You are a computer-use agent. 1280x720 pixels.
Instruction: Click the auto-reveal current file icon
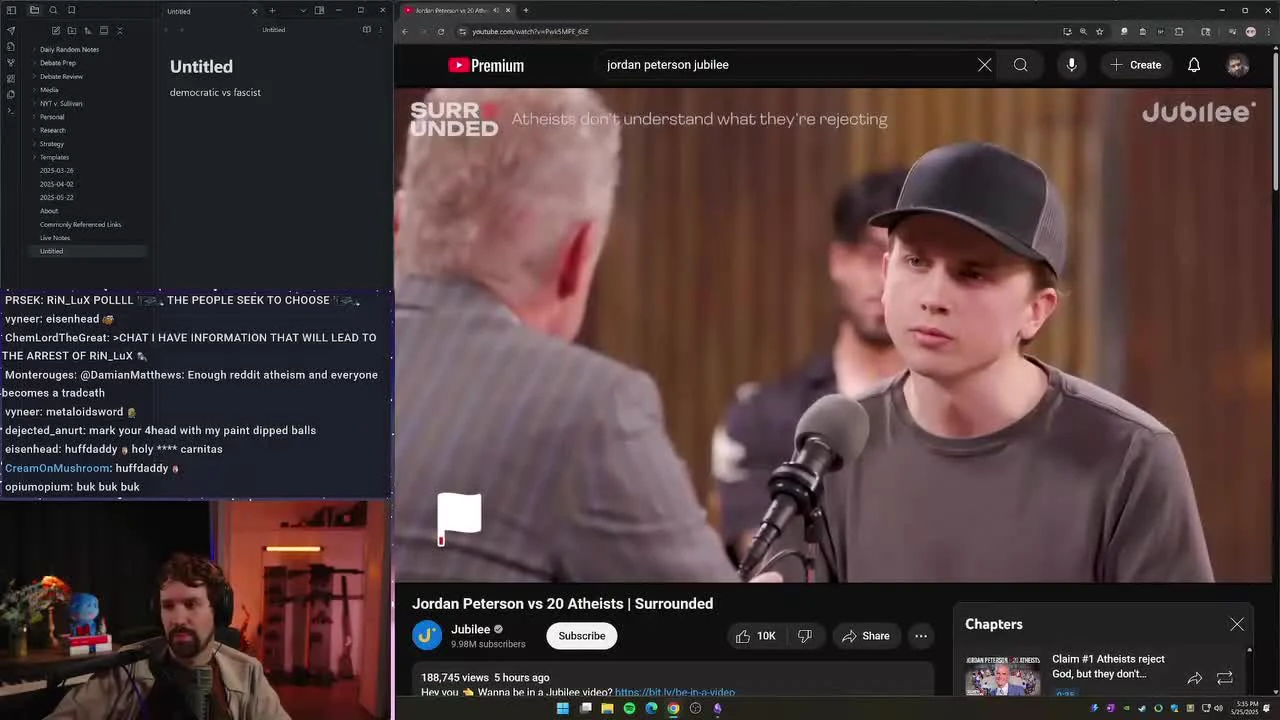tap(104, 30)
